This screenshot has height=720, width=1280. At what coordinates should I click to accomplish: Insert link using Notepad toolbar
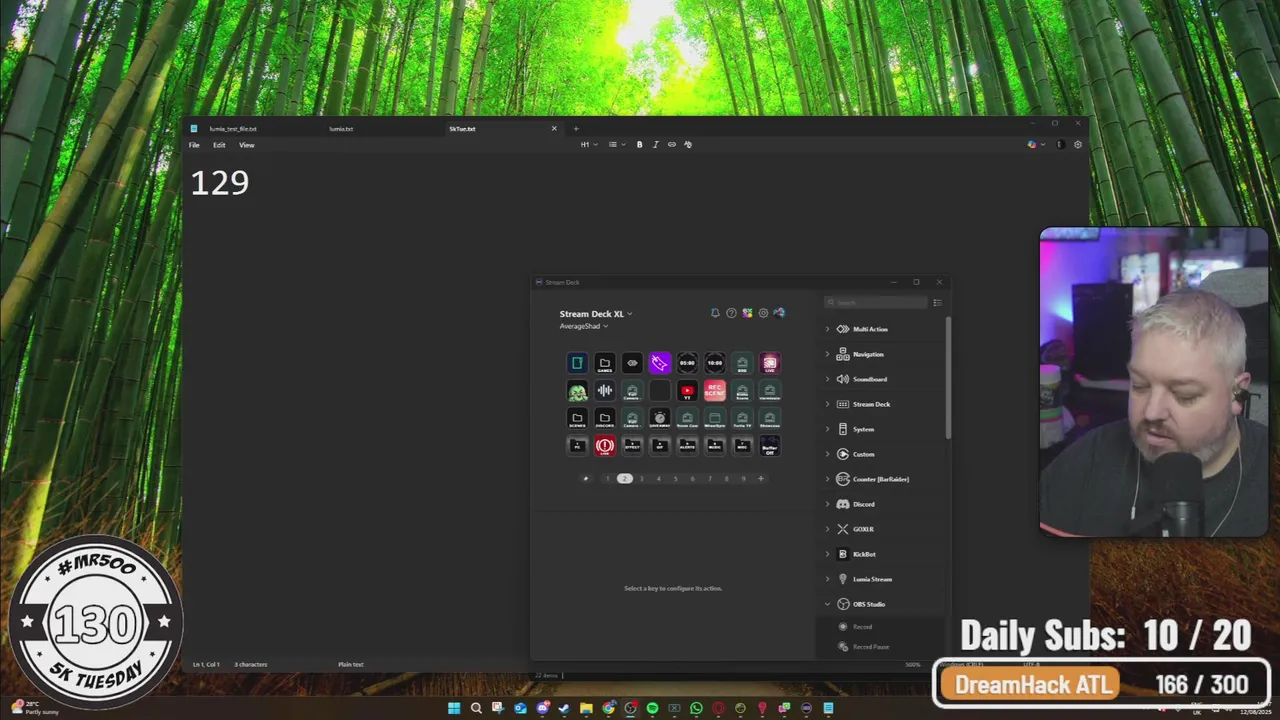click(672, 144)
